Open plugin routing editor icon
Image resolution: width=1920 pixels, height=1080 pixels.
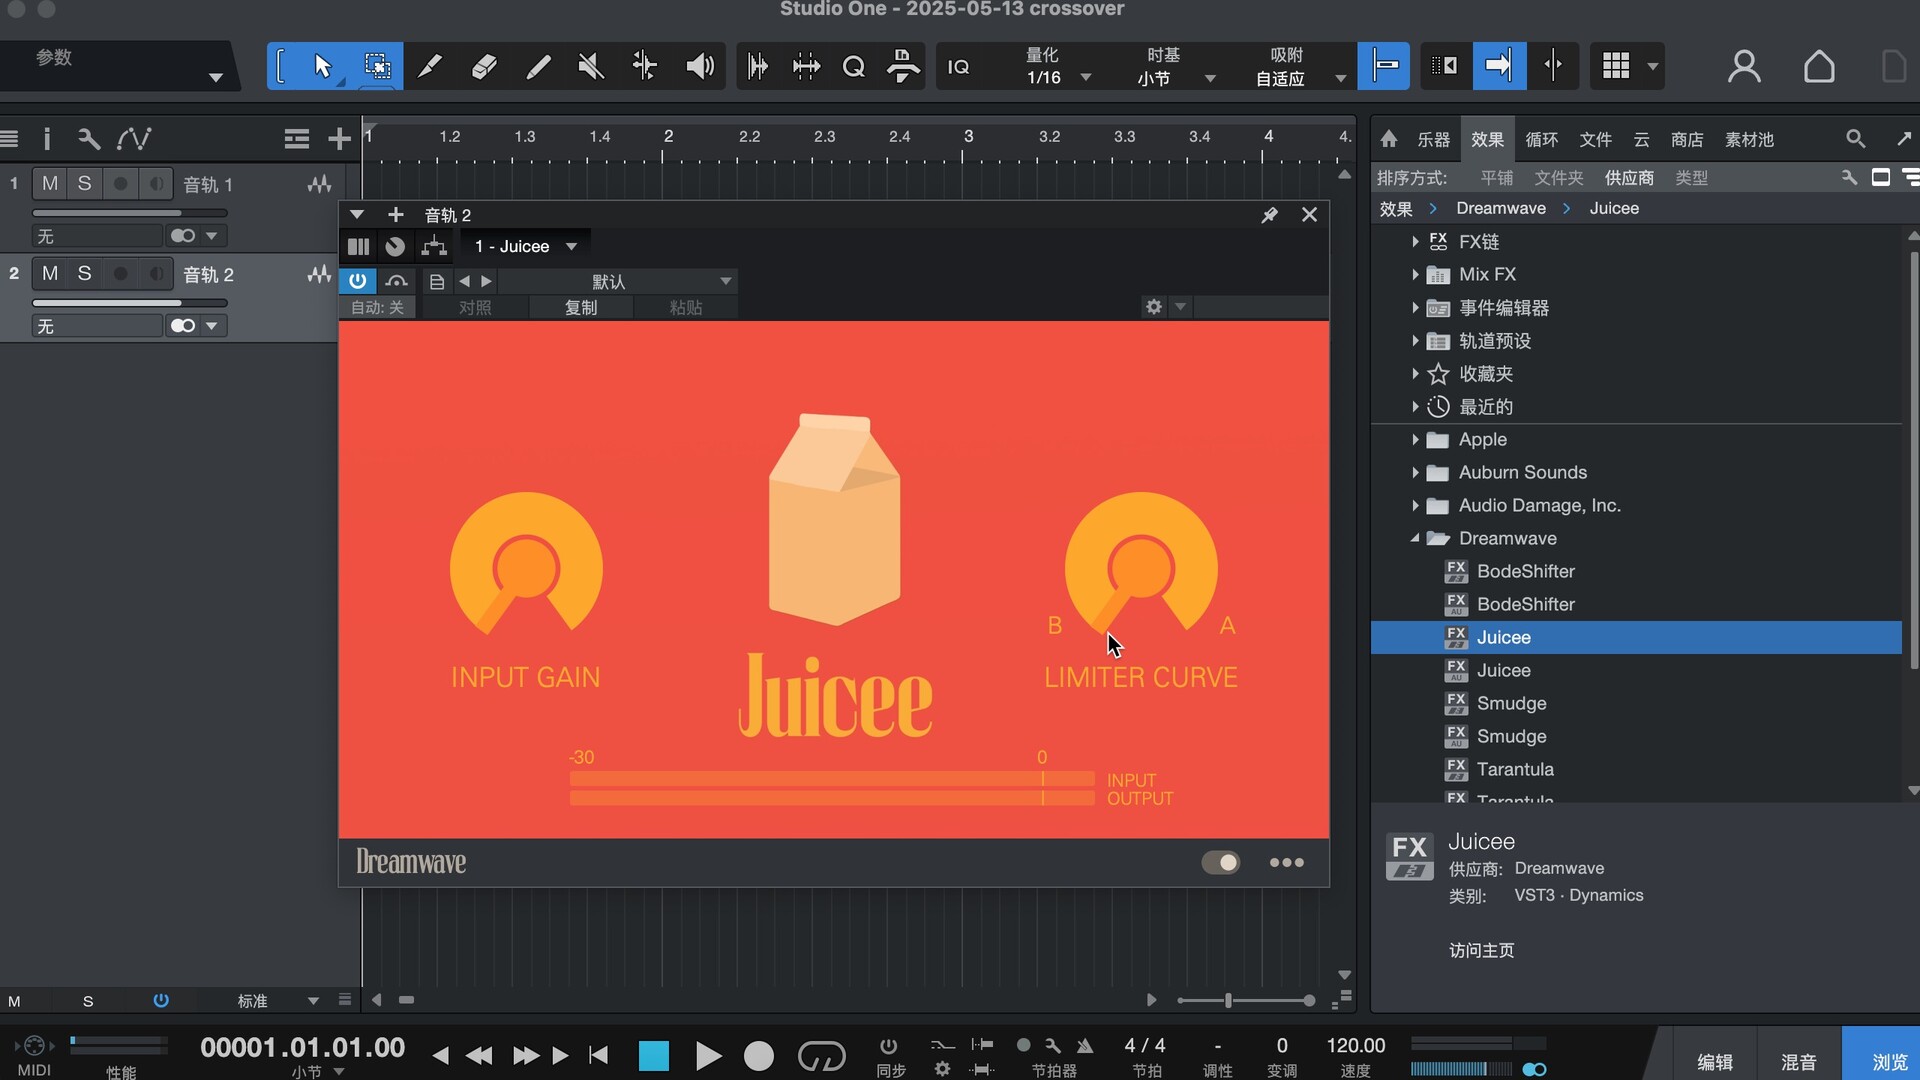pos(434,246)
